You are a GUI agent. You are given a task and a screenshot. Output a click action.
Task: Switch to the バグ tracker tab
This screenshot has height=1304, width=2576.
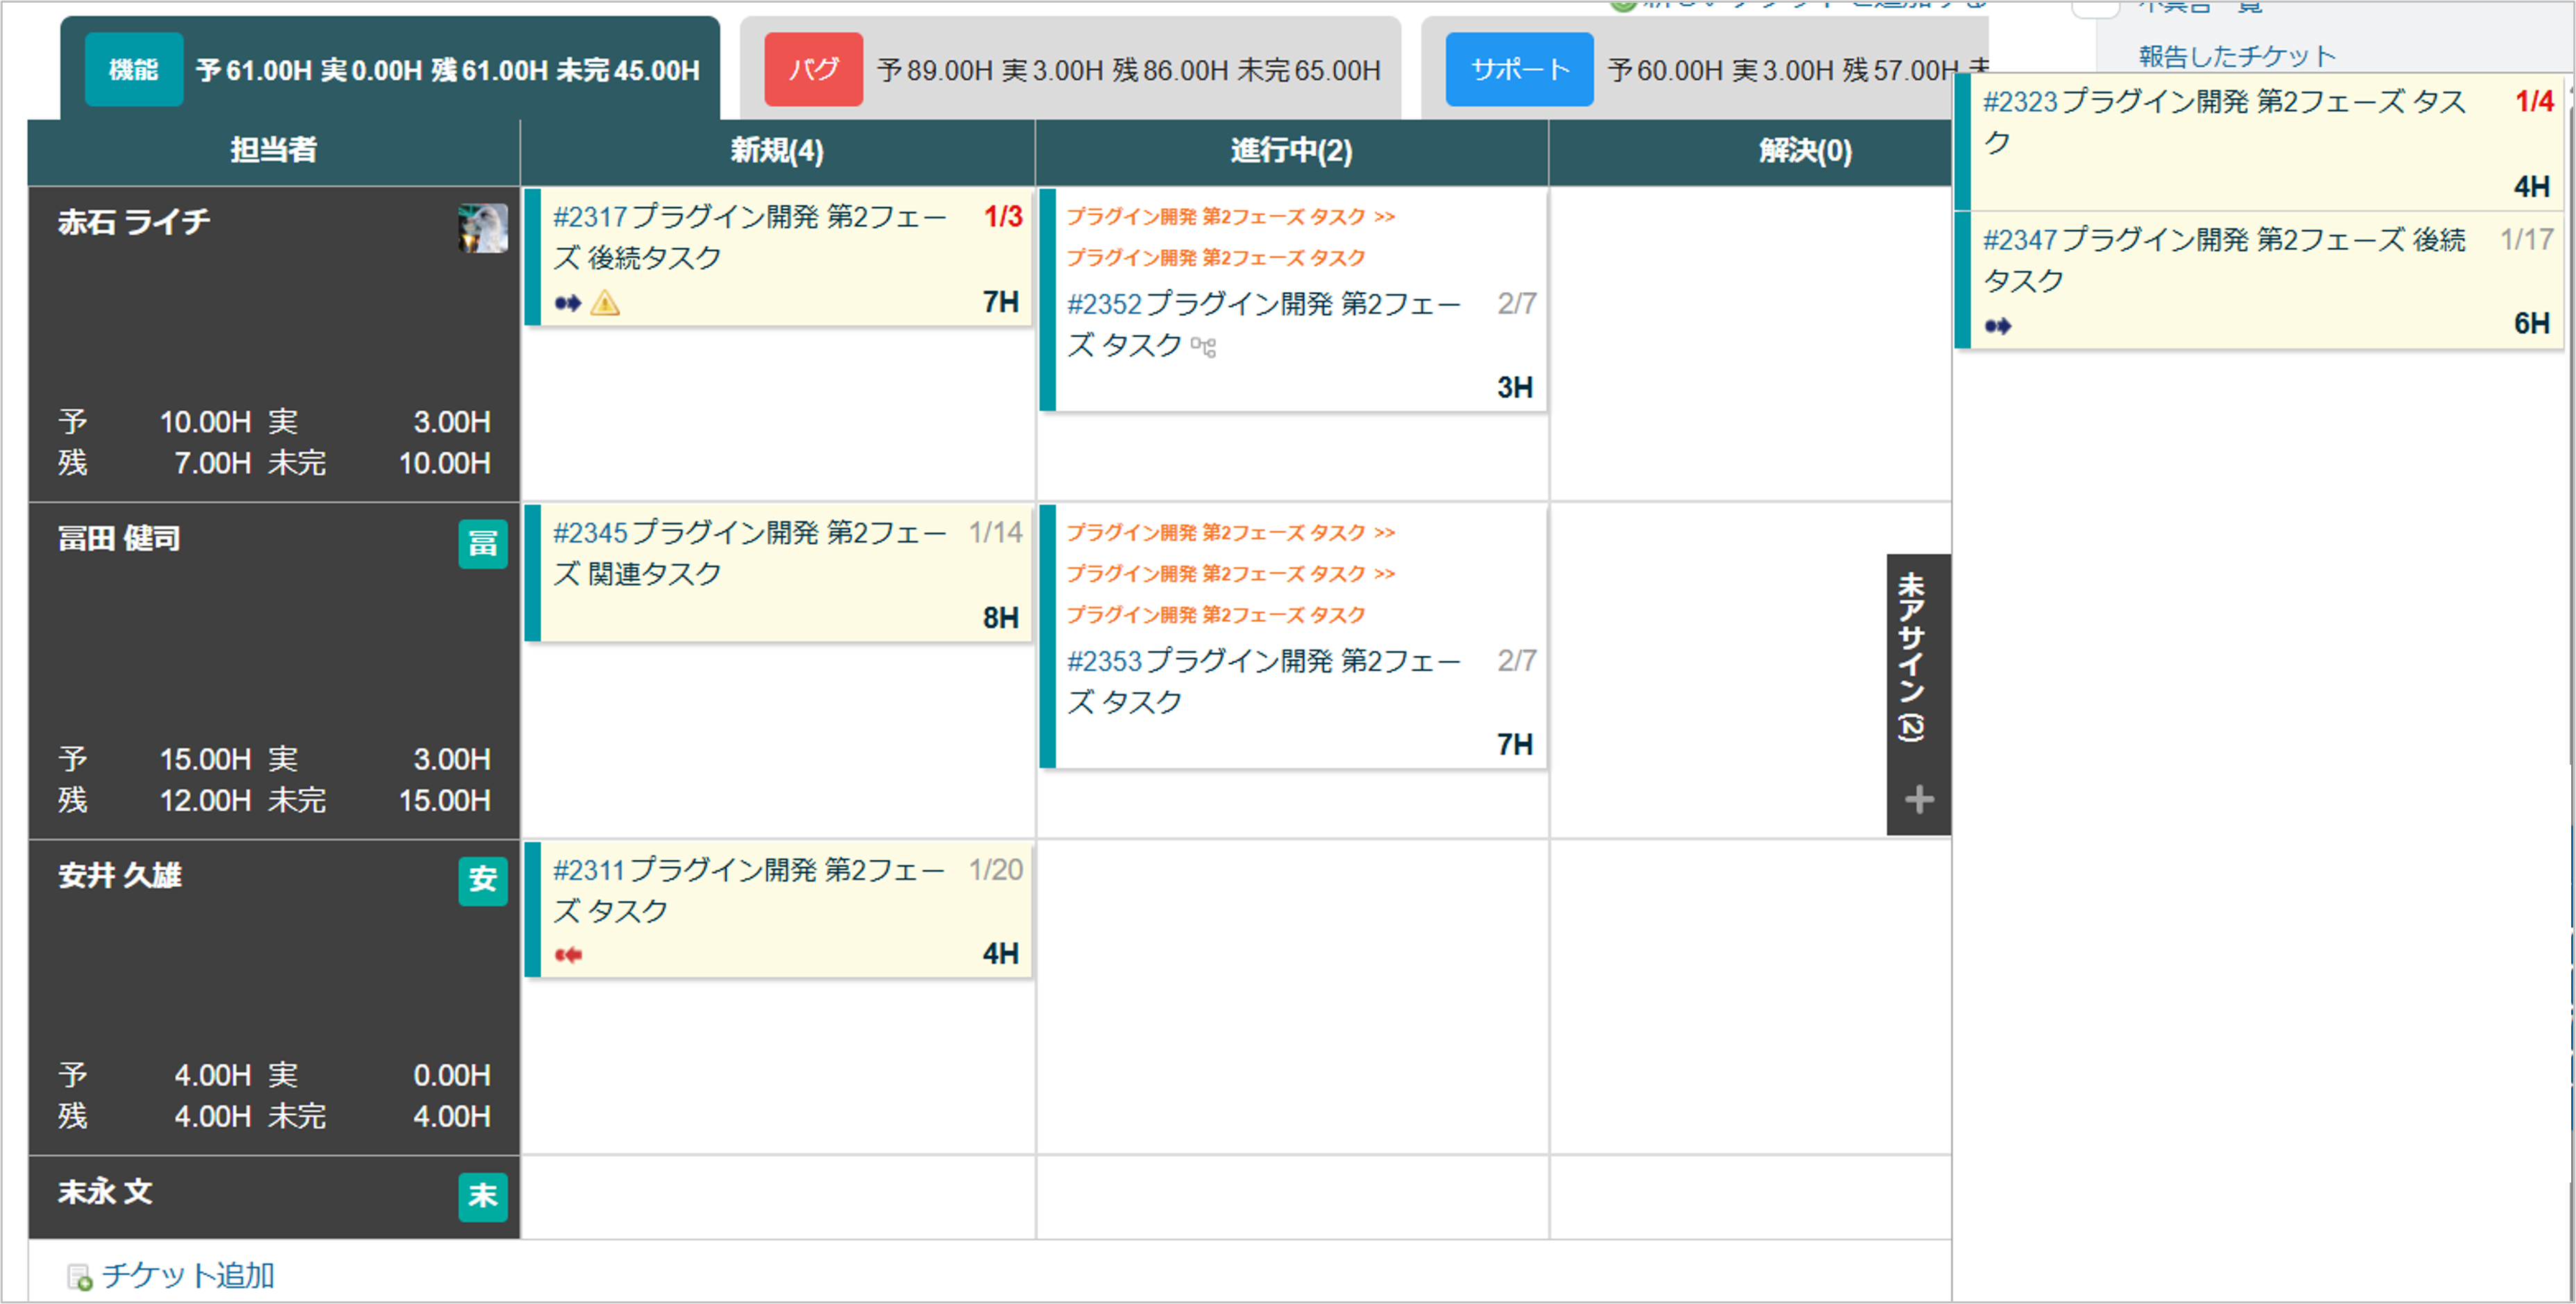coord(813,69)
